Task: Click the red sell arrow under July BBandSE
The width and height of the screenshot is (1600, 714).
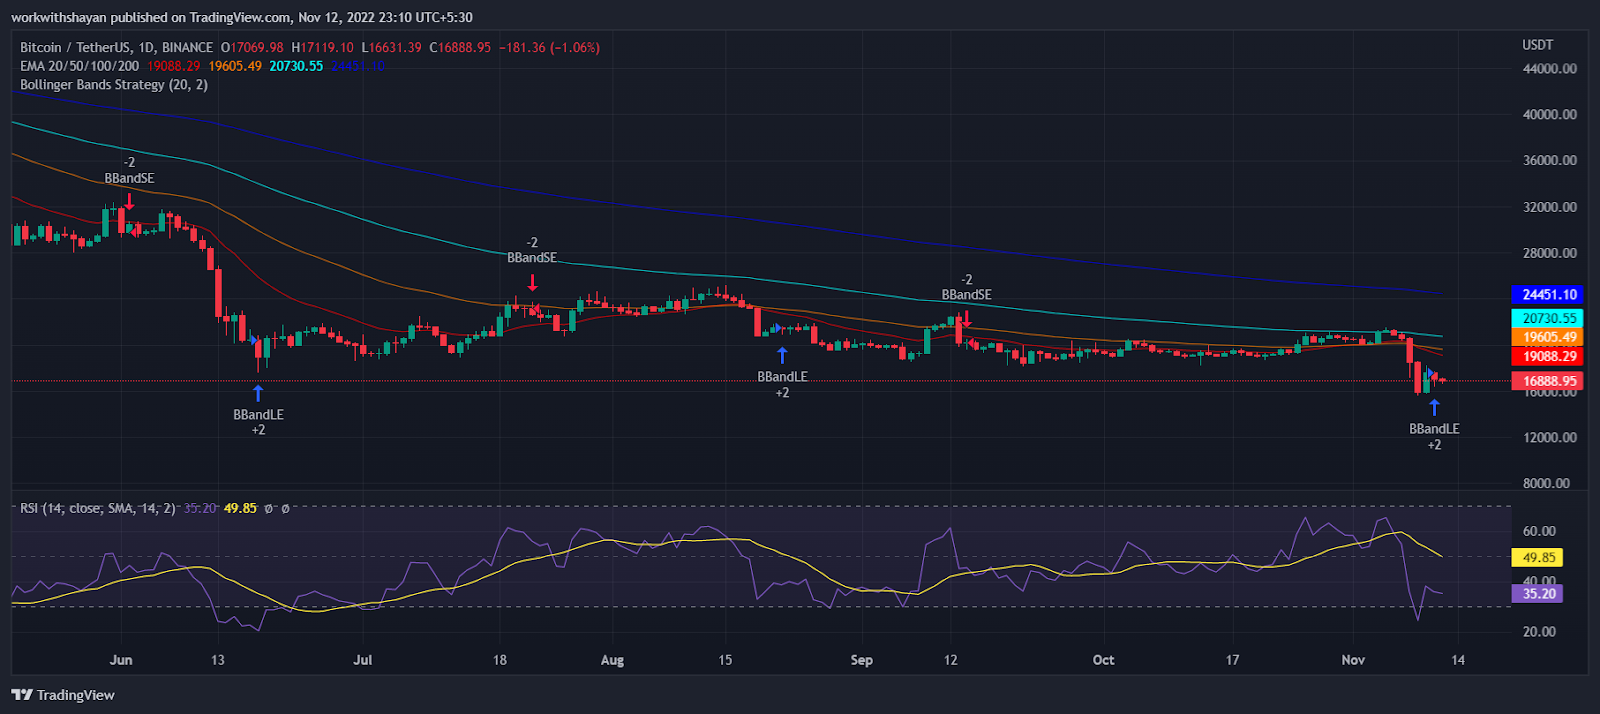Action: coord(532,282)
